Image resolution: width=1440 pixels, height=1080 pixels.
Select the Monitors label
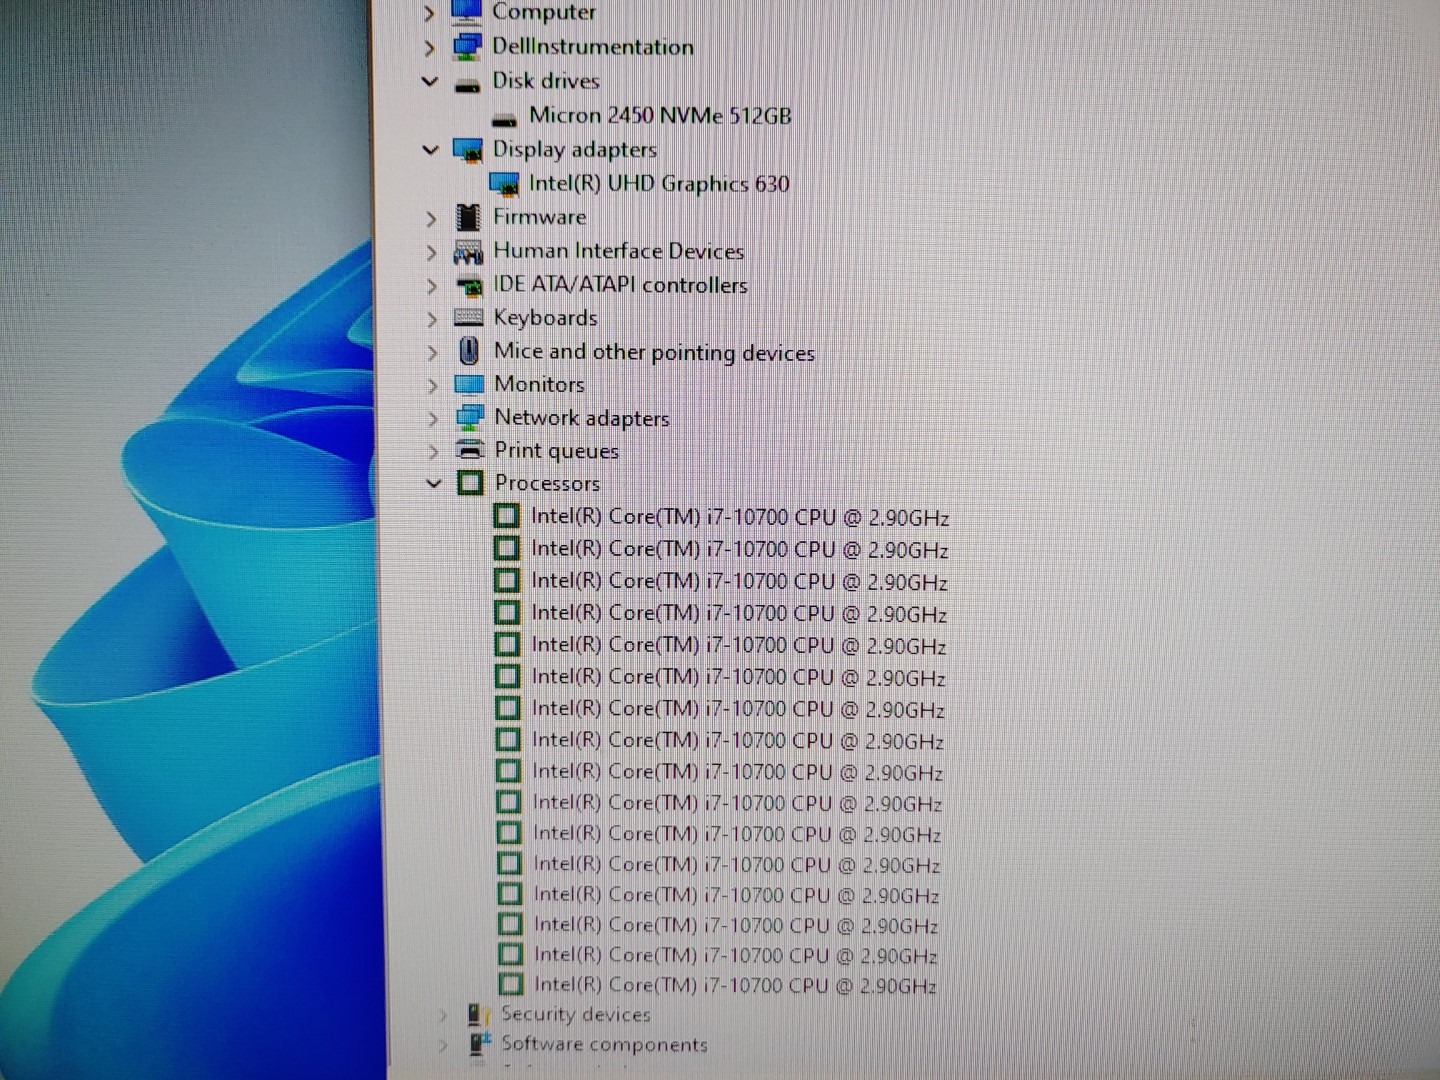click(540, 384)
